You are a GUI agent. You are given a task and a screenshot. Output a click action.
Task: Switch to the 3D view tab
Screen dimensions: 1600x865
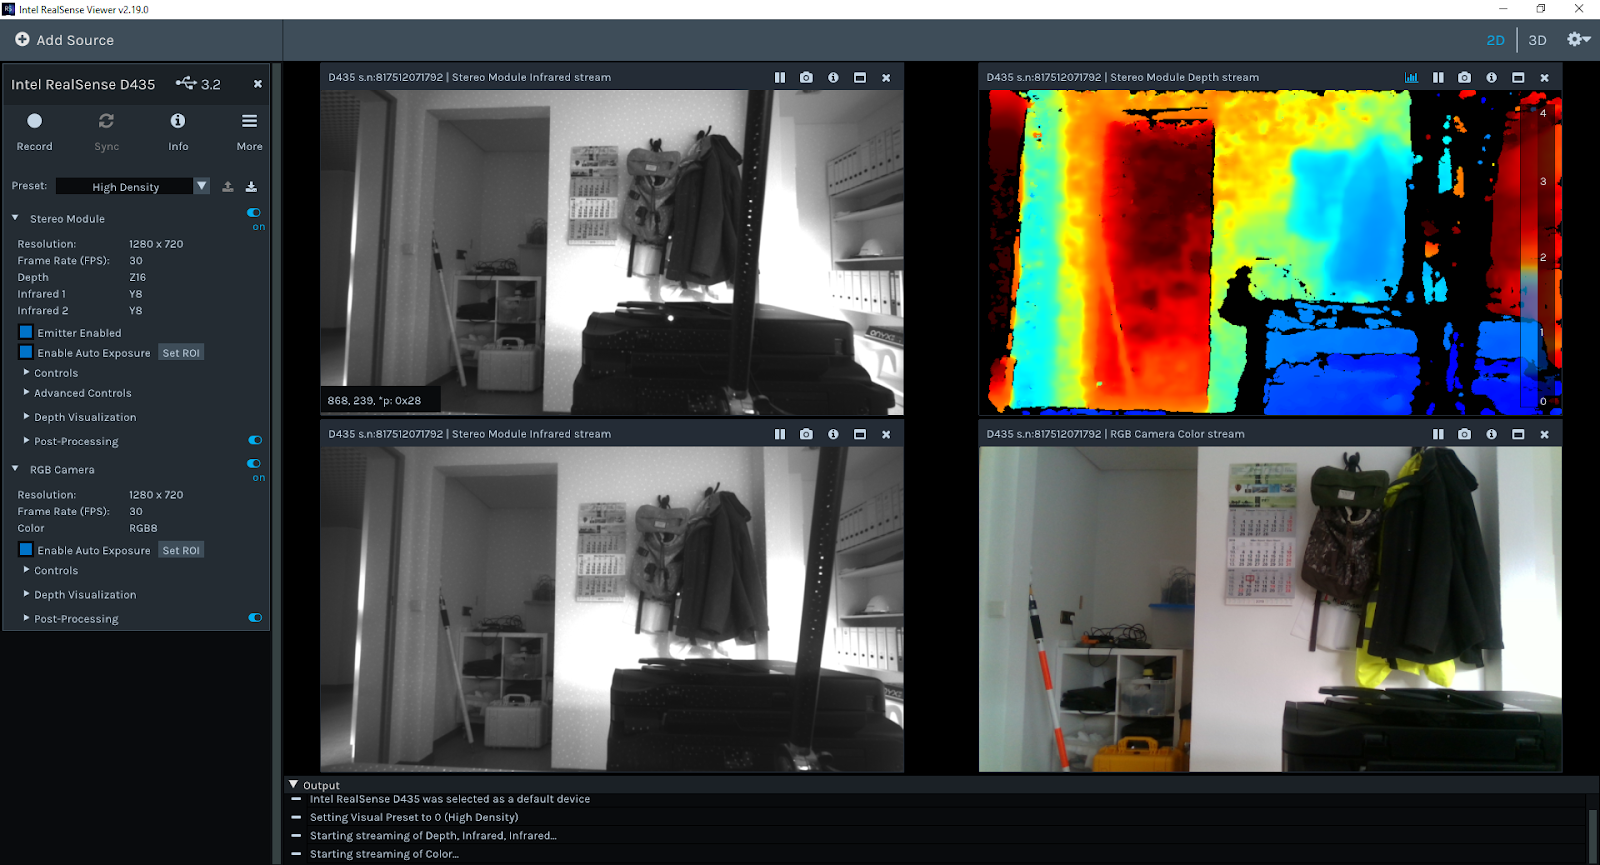tap(1537, 41)
